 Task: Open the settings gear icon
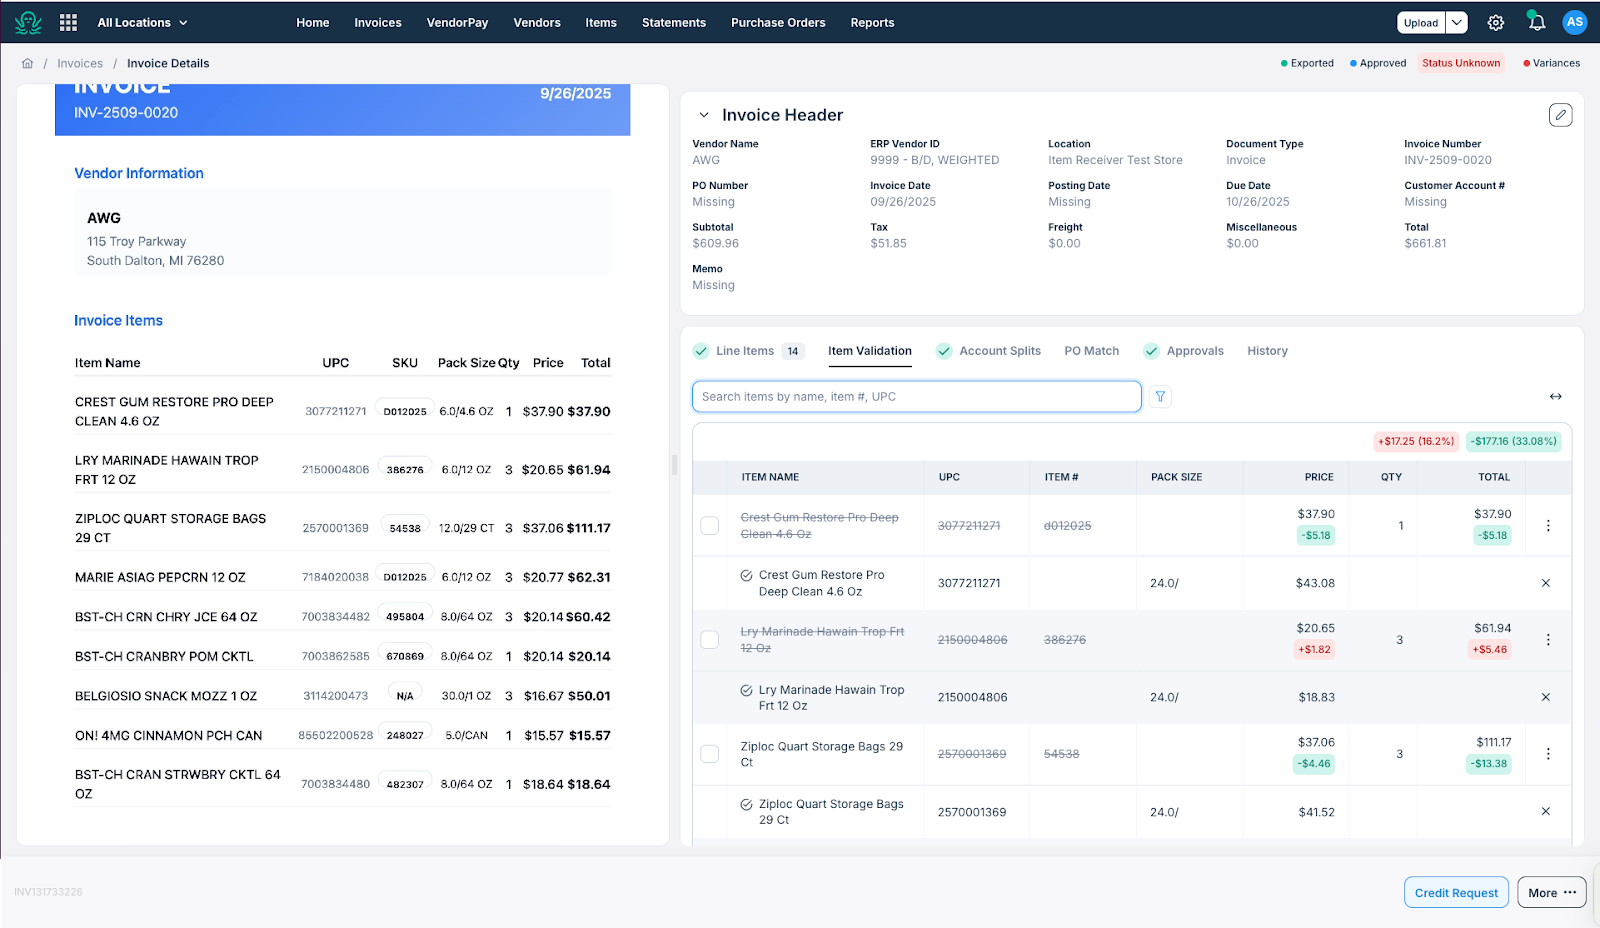click(x=1496, y=22)
